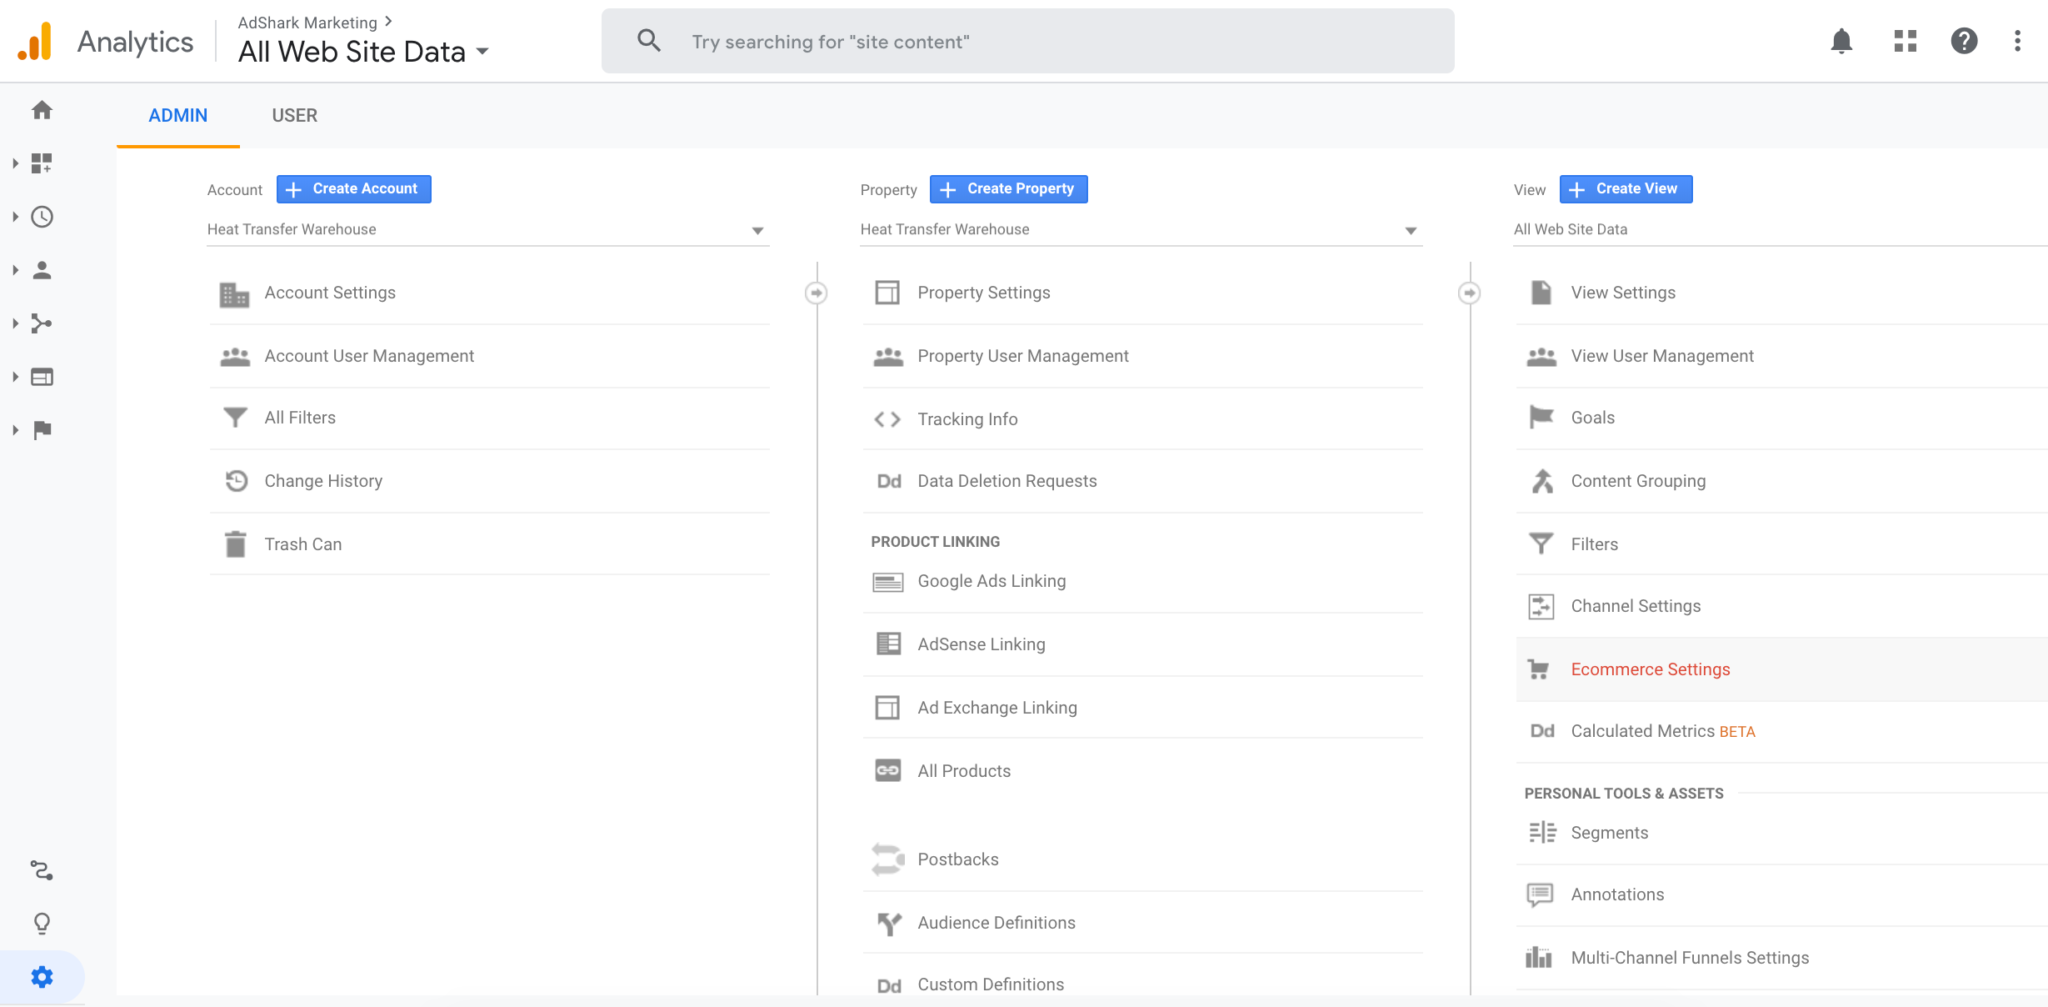The width and height of the screenshot is (2048, 1007).
Task: Switch to the ADMIN tab
Action: 178,115
